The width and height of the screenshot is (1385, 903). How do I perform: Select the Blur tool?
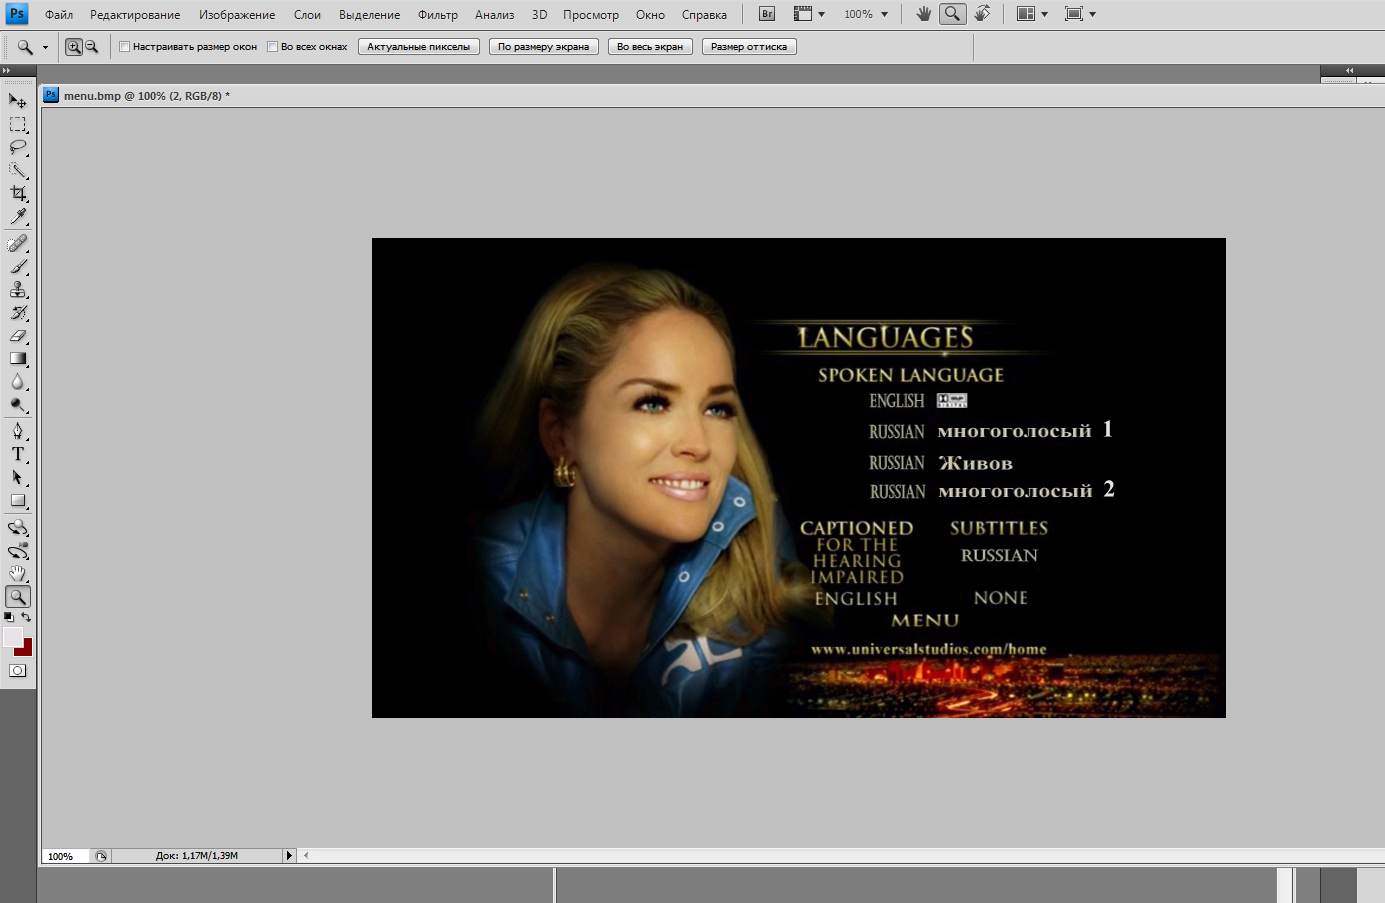click(18, 382)
